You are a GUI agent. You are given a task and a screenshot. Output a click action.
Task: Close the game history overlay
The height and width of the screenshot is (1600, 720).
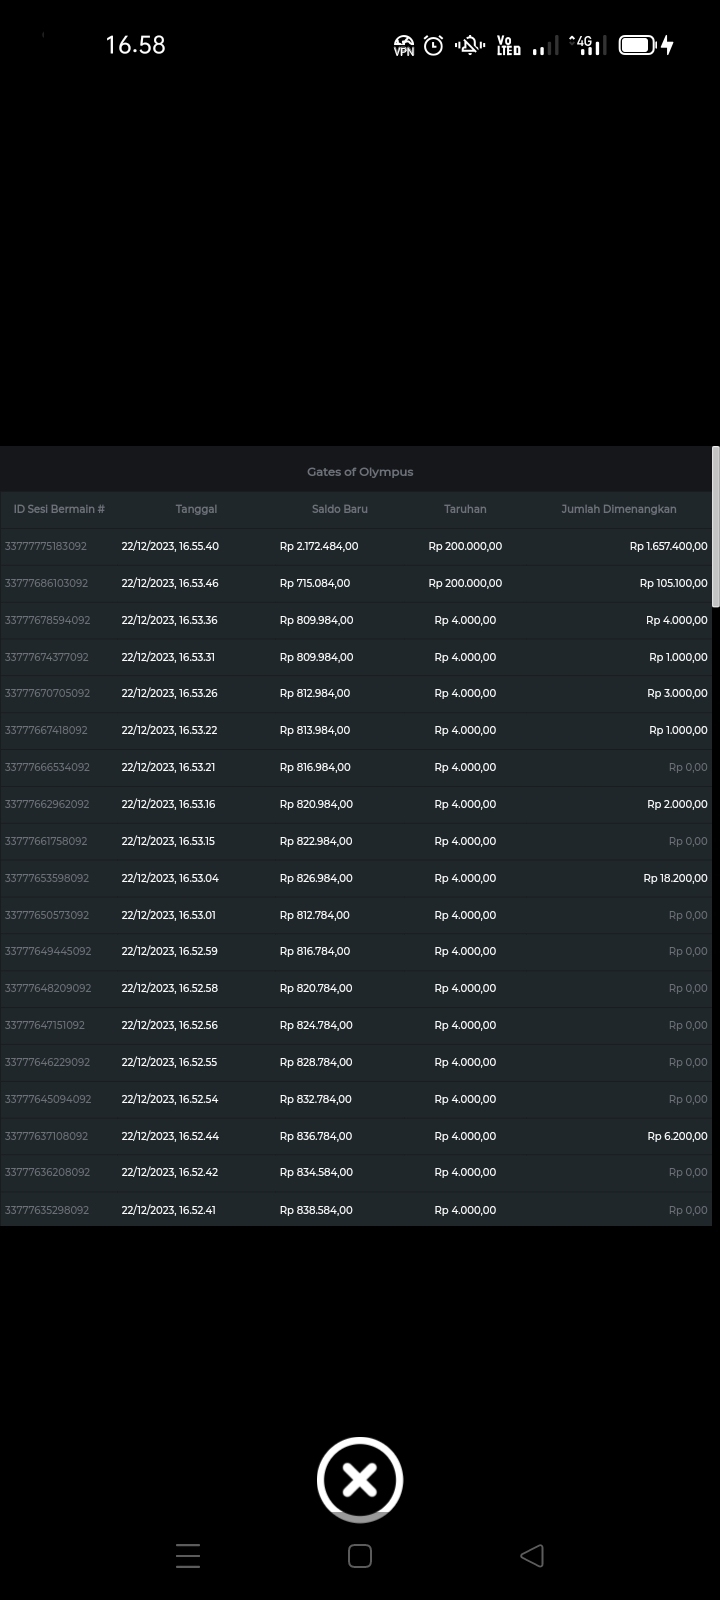coord(360,1480)
